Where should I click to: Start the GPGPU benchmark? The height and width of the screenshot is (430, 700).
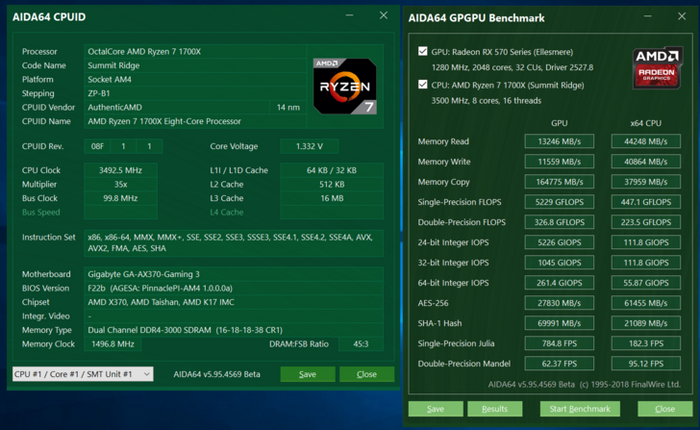point(580,409)
